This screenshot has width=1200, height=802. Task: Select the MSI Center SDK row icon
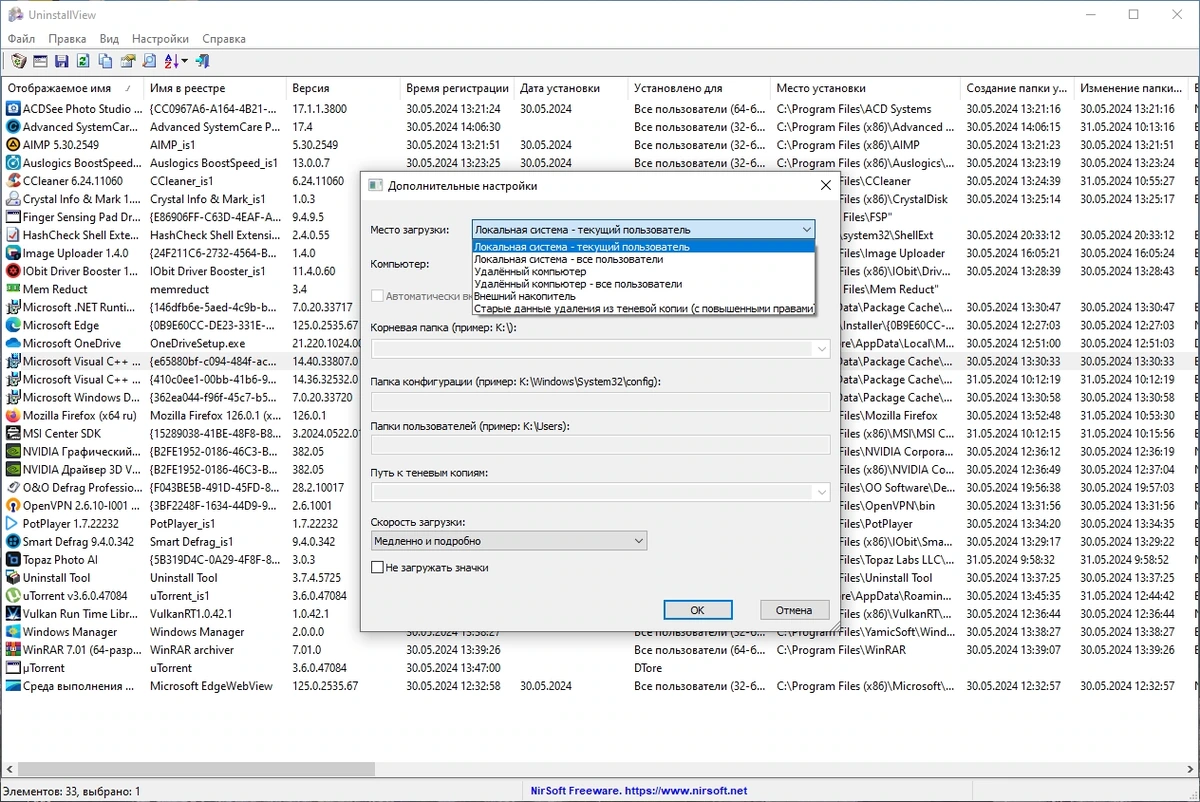coord(13,433)
